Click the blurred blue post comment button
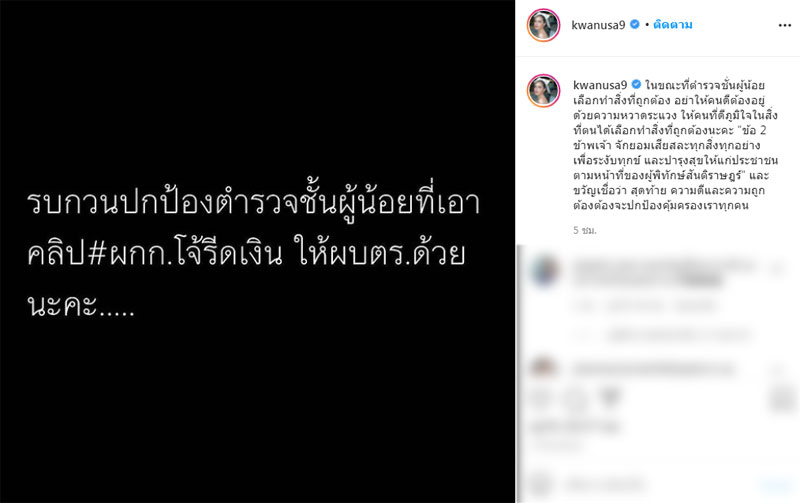The height and width of the screenshot is (503, 800). coord(777,485)
